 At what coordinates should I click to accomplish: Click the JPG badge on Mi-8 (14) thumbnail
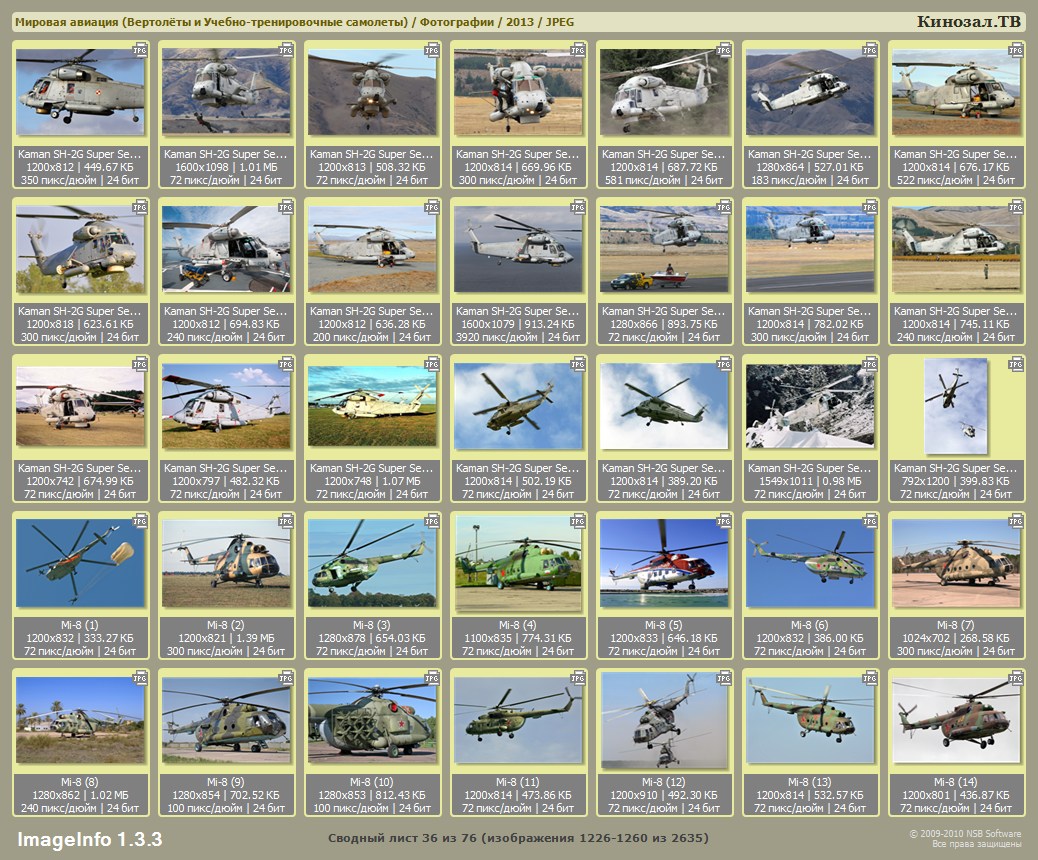1016,677
